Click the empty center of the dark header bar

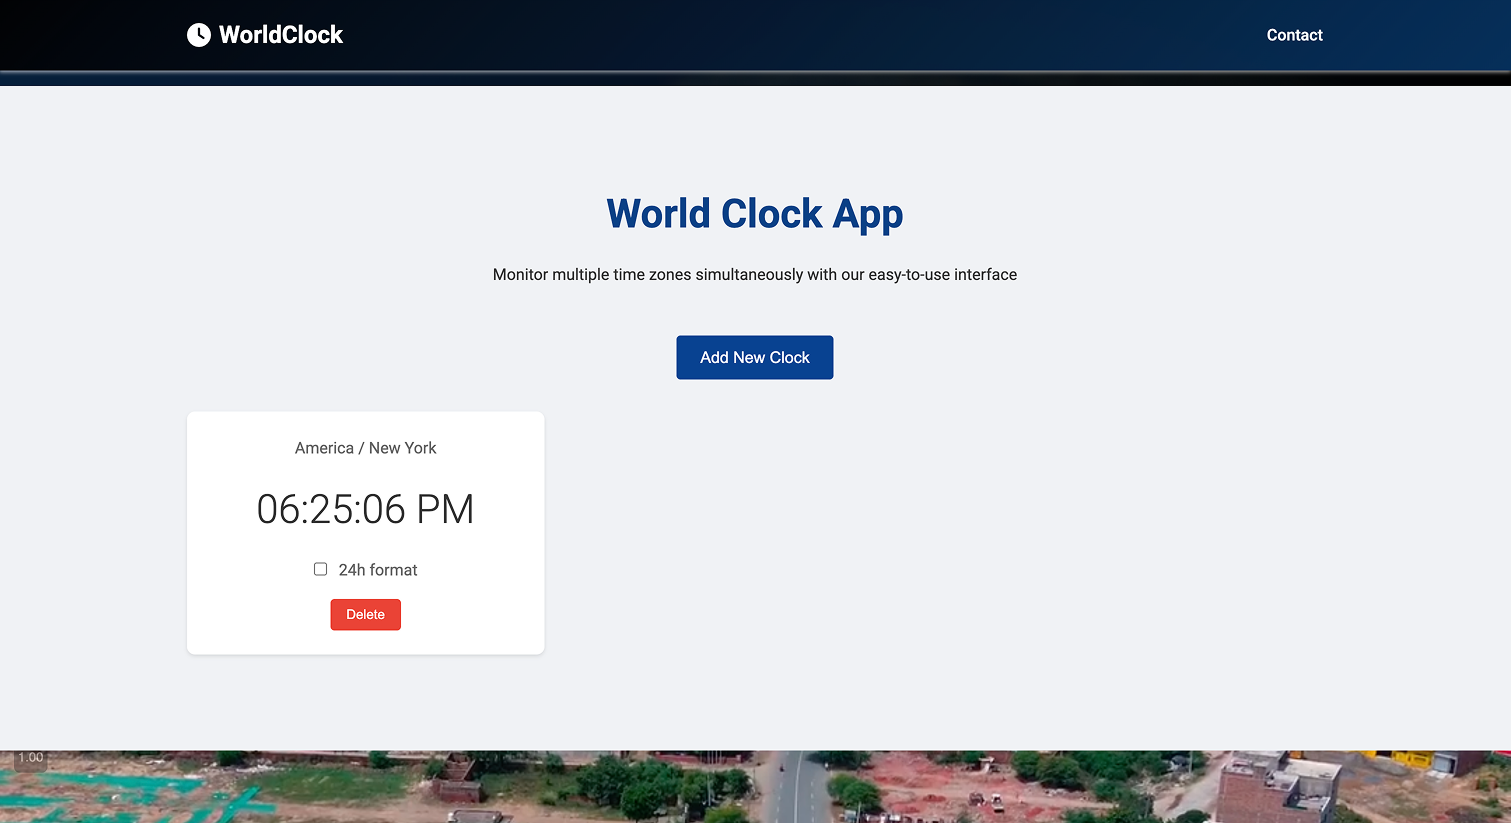click(x=750, y=35)
